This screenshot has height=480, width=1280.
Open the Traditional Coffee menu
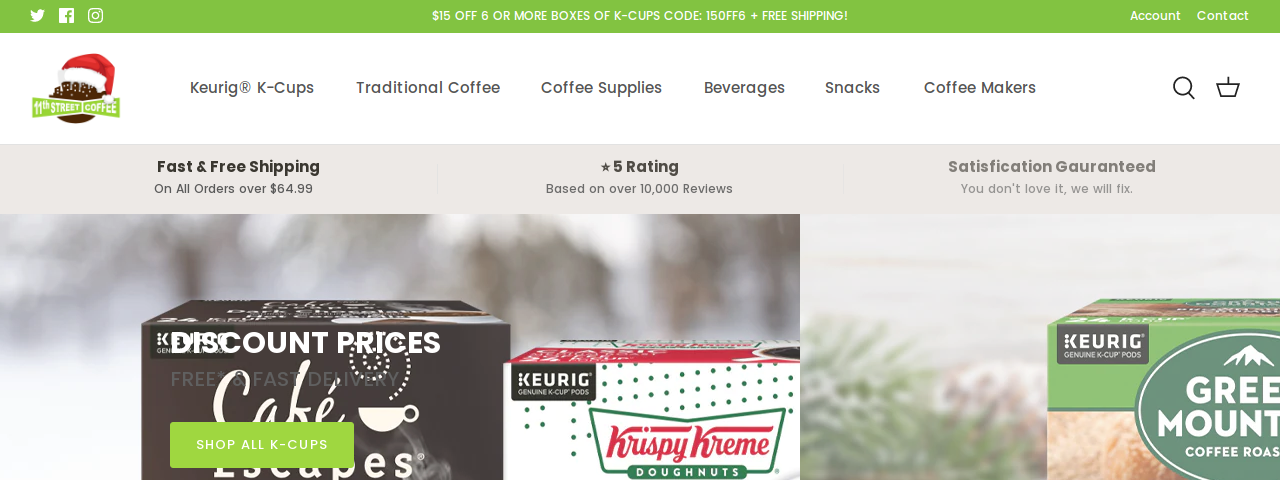428,88
